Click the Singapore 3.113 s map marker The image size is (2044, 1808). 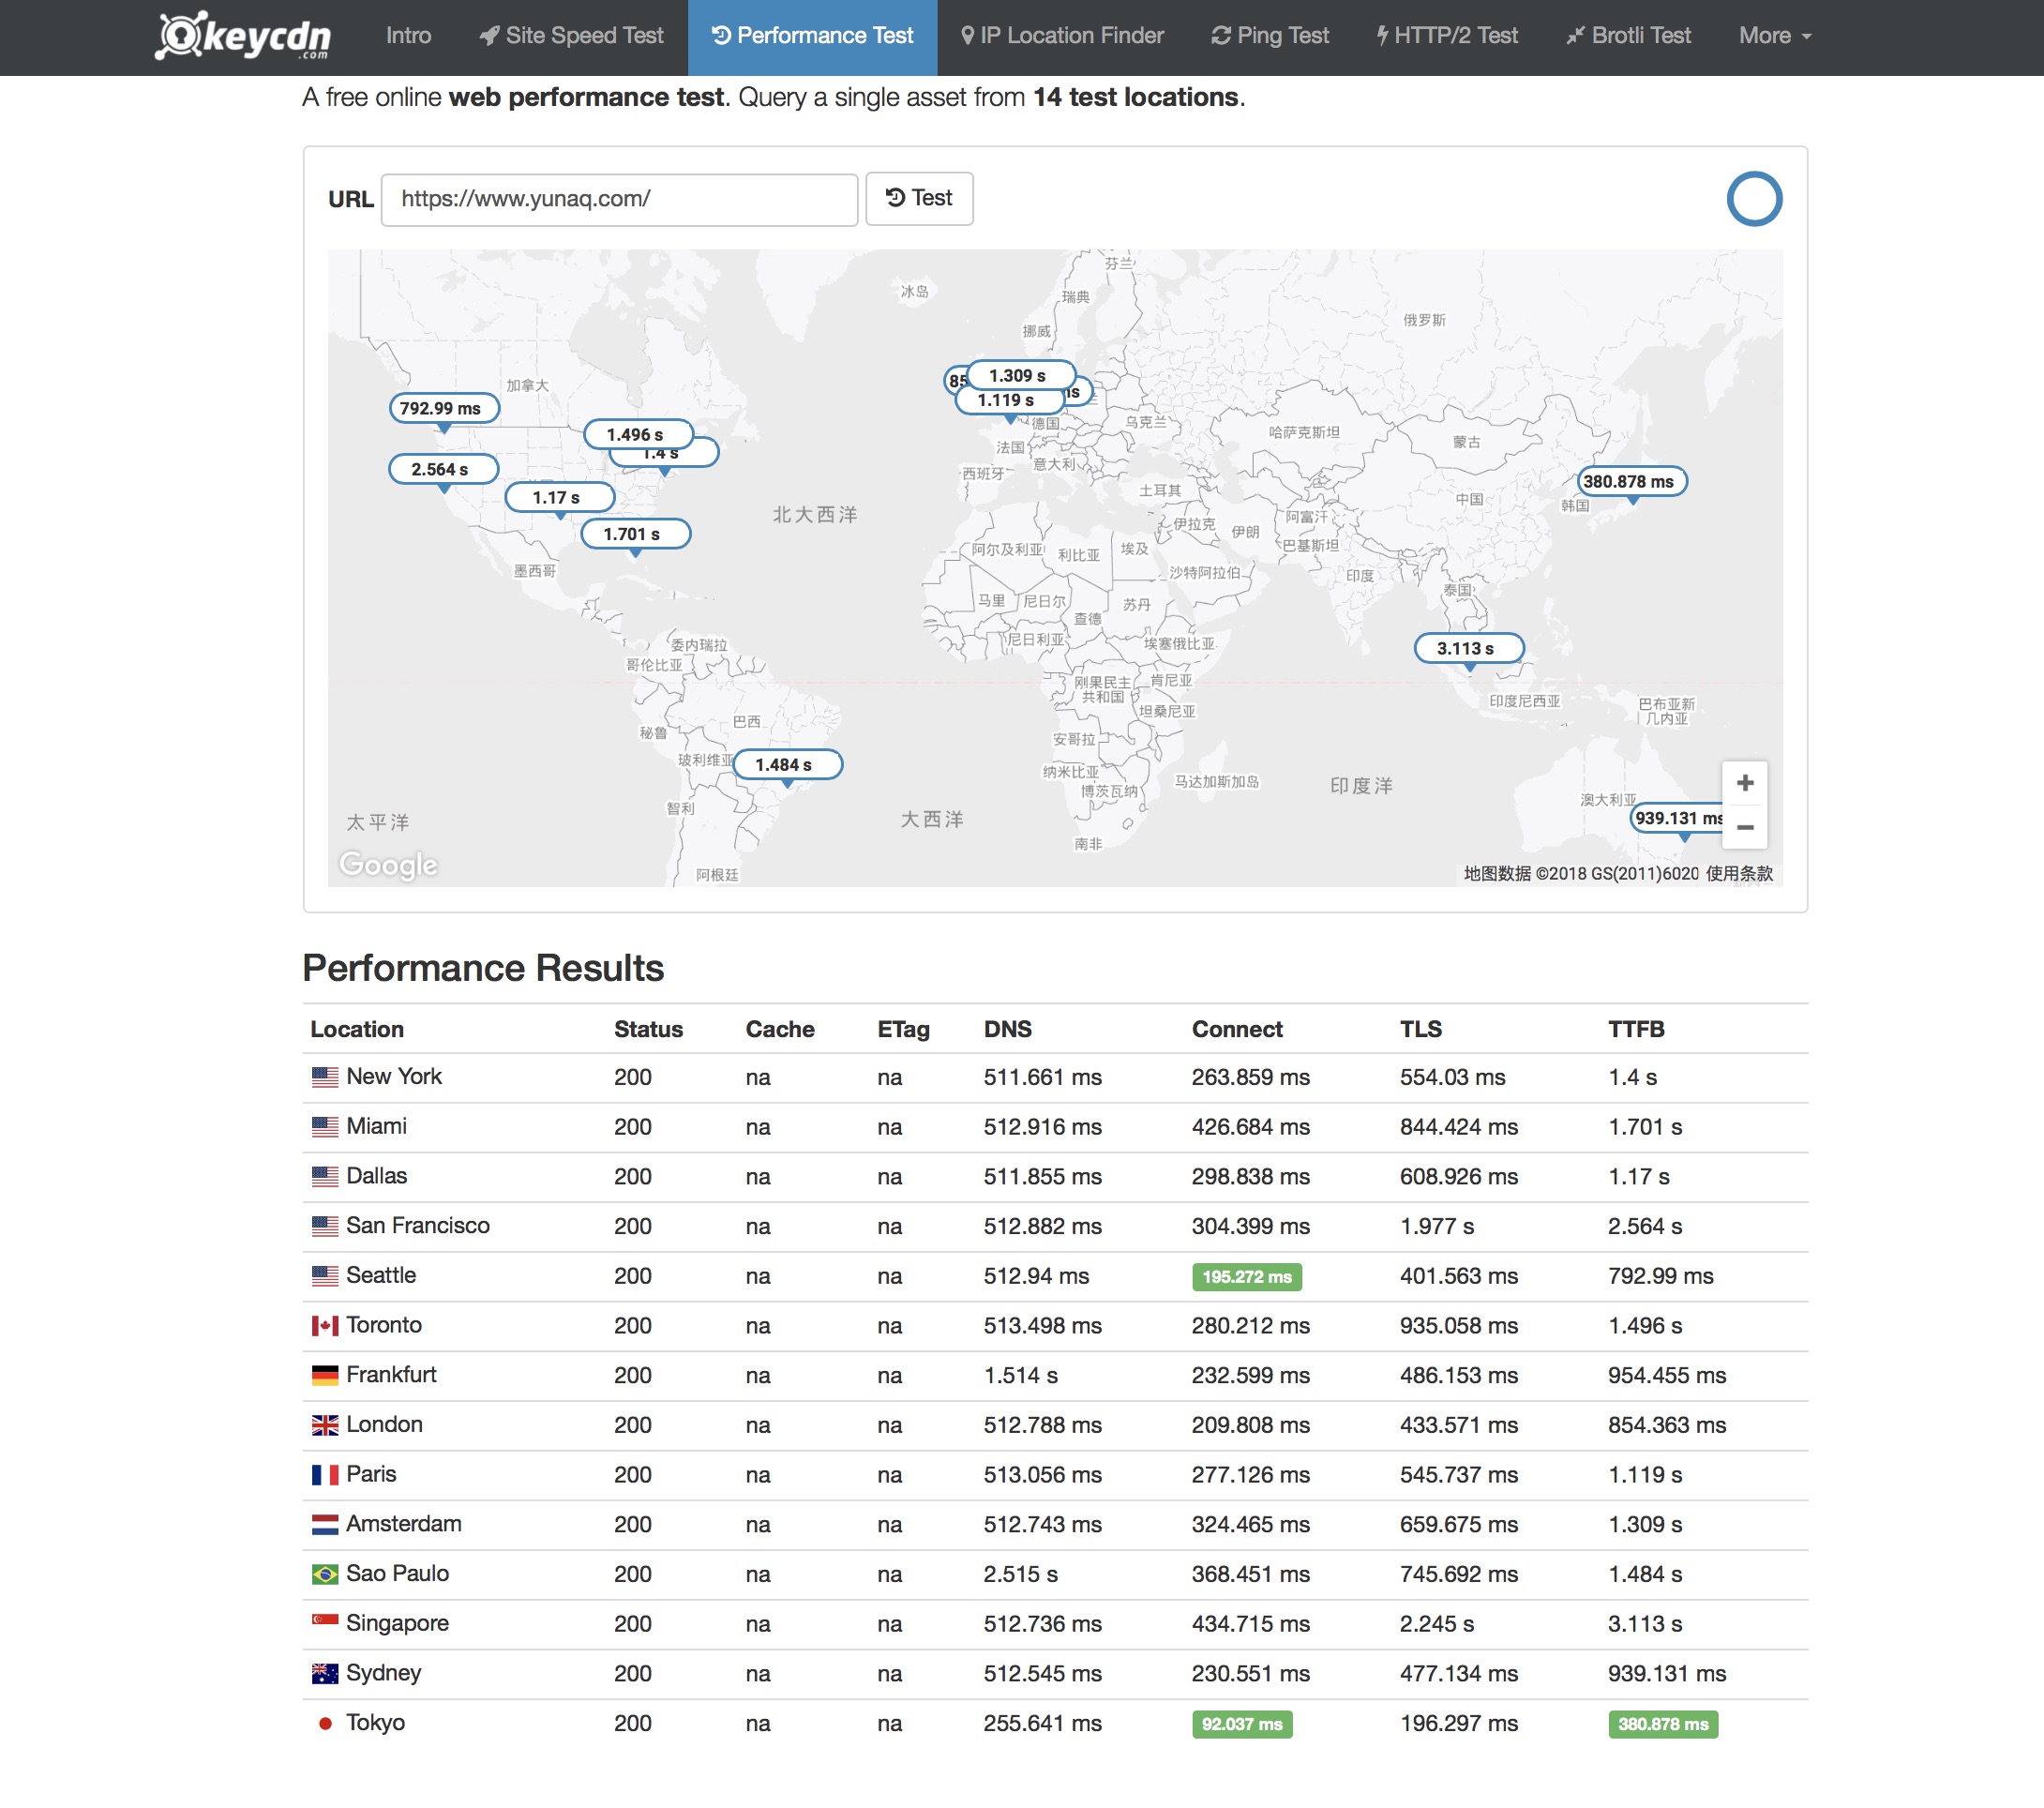tap(1467, 648)
